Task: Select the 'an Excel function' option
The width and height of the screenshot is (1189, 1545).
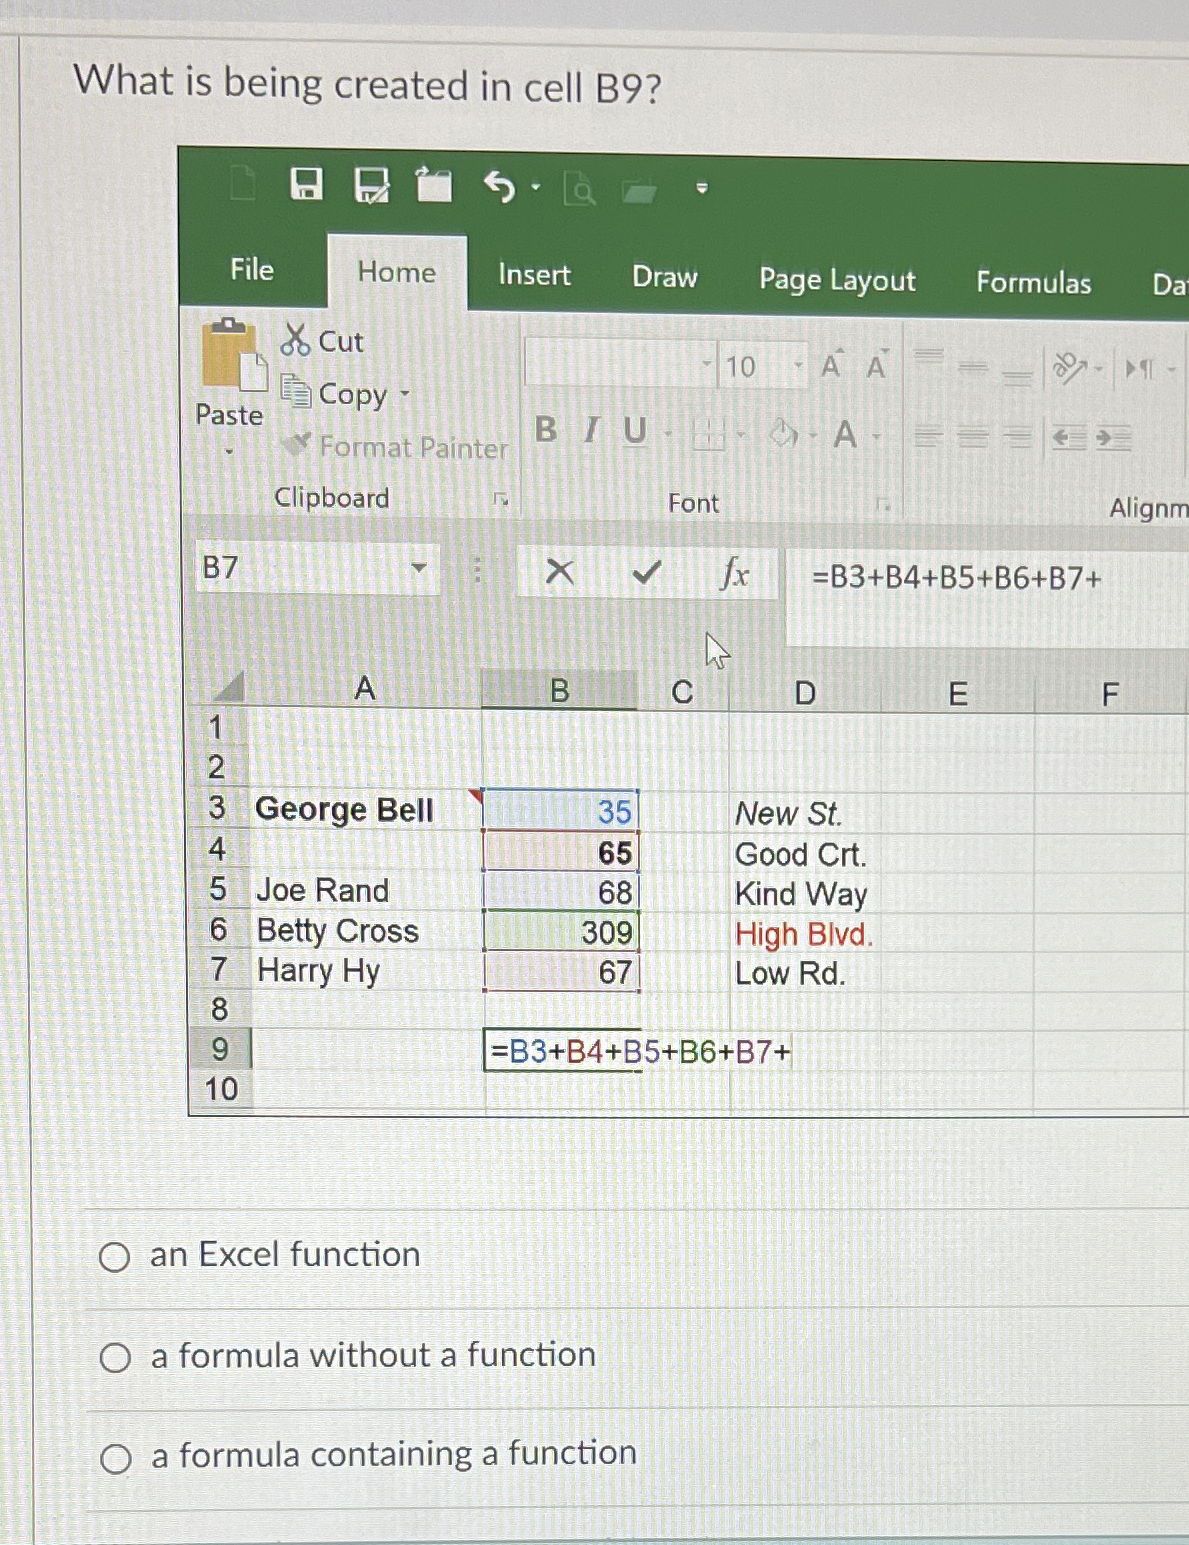Action: coord(117,1256)
